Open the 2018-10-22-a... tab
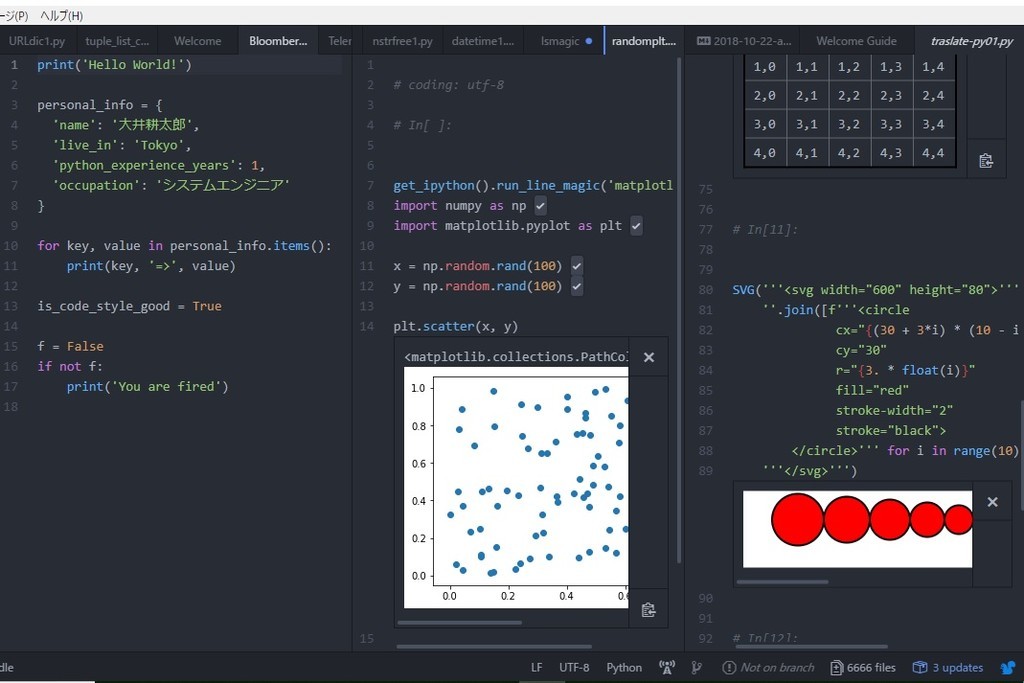The height and width of the screenshot is (683, 1024). point(744,40)
